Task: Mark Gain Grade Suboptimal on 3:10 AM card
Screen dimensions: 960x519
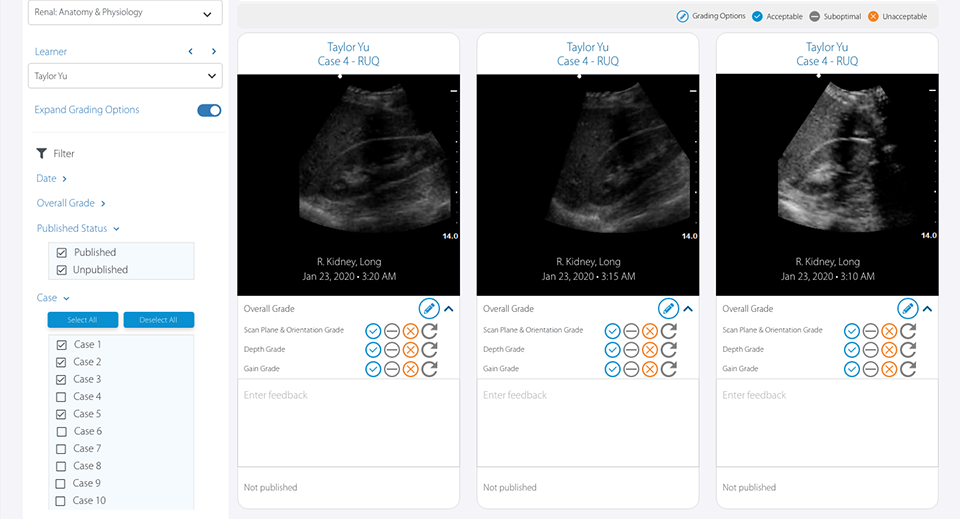Action: tap(871, 369)
